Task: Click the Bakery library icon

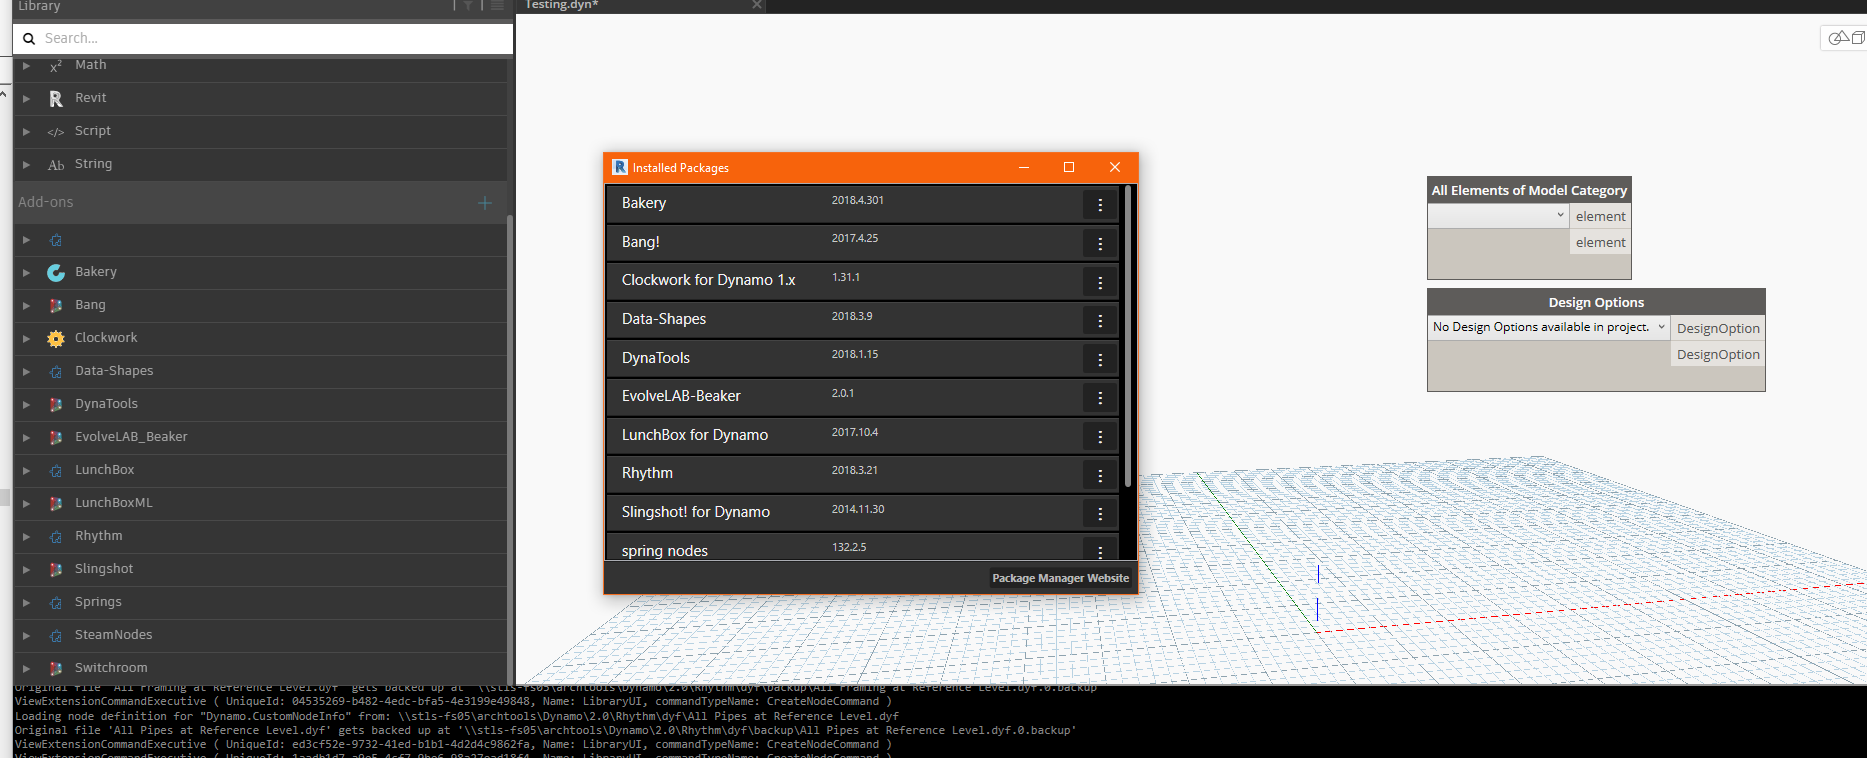Action: point(56,272)
